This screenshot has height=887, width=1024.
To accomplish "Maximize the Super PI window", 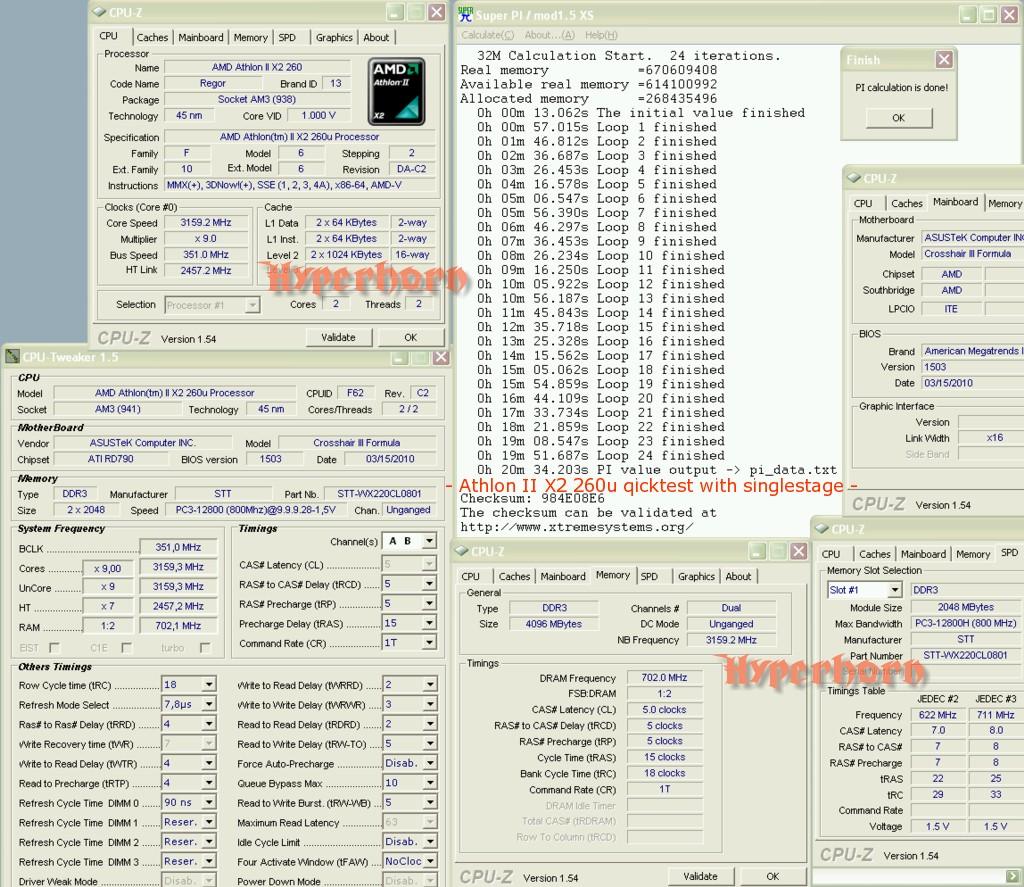I will (989, 14).
